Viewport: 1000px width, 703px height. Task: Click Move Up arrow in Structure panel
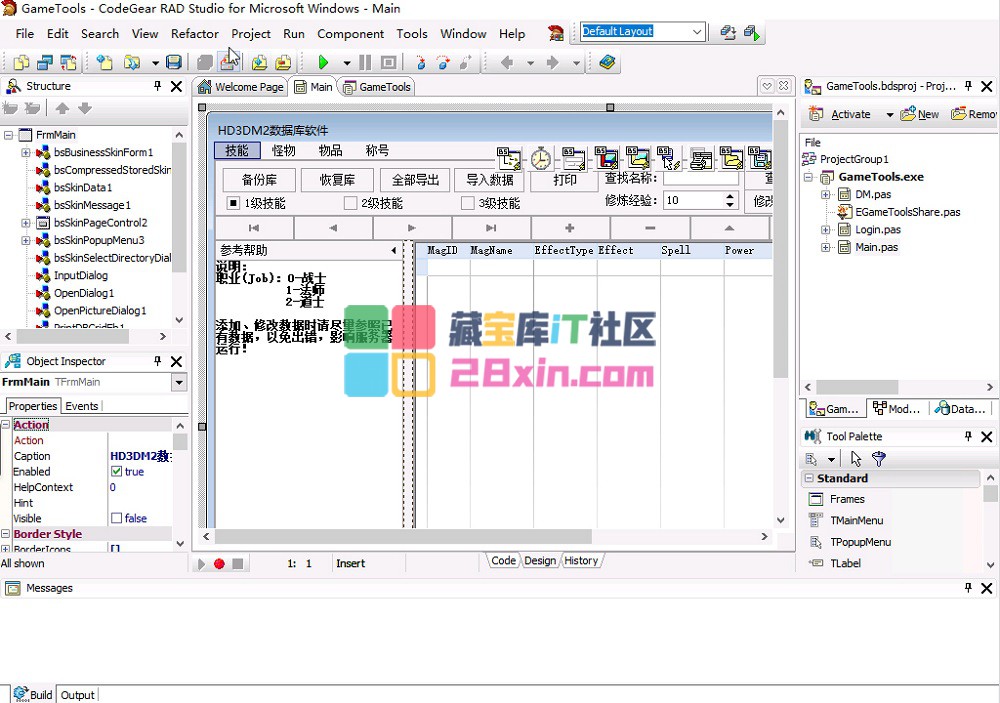(x=62, y=108)
